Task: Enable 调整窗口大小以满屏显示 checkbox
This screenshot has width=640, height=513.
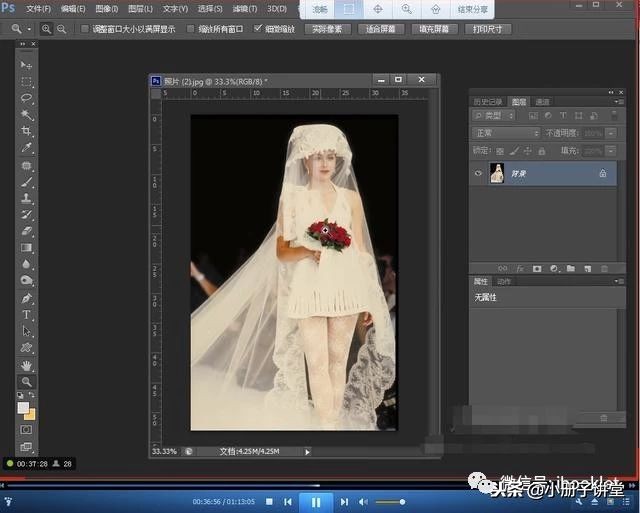Action: pyautogui.click(x=84, y=29)
